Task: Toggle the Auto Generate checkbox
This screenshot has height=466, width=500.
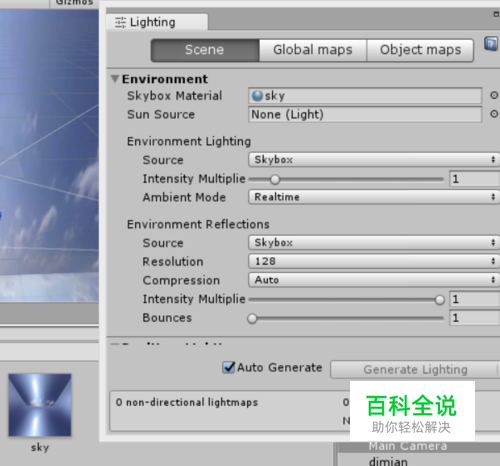Action: pyautogui.click(x=229, y=367)
